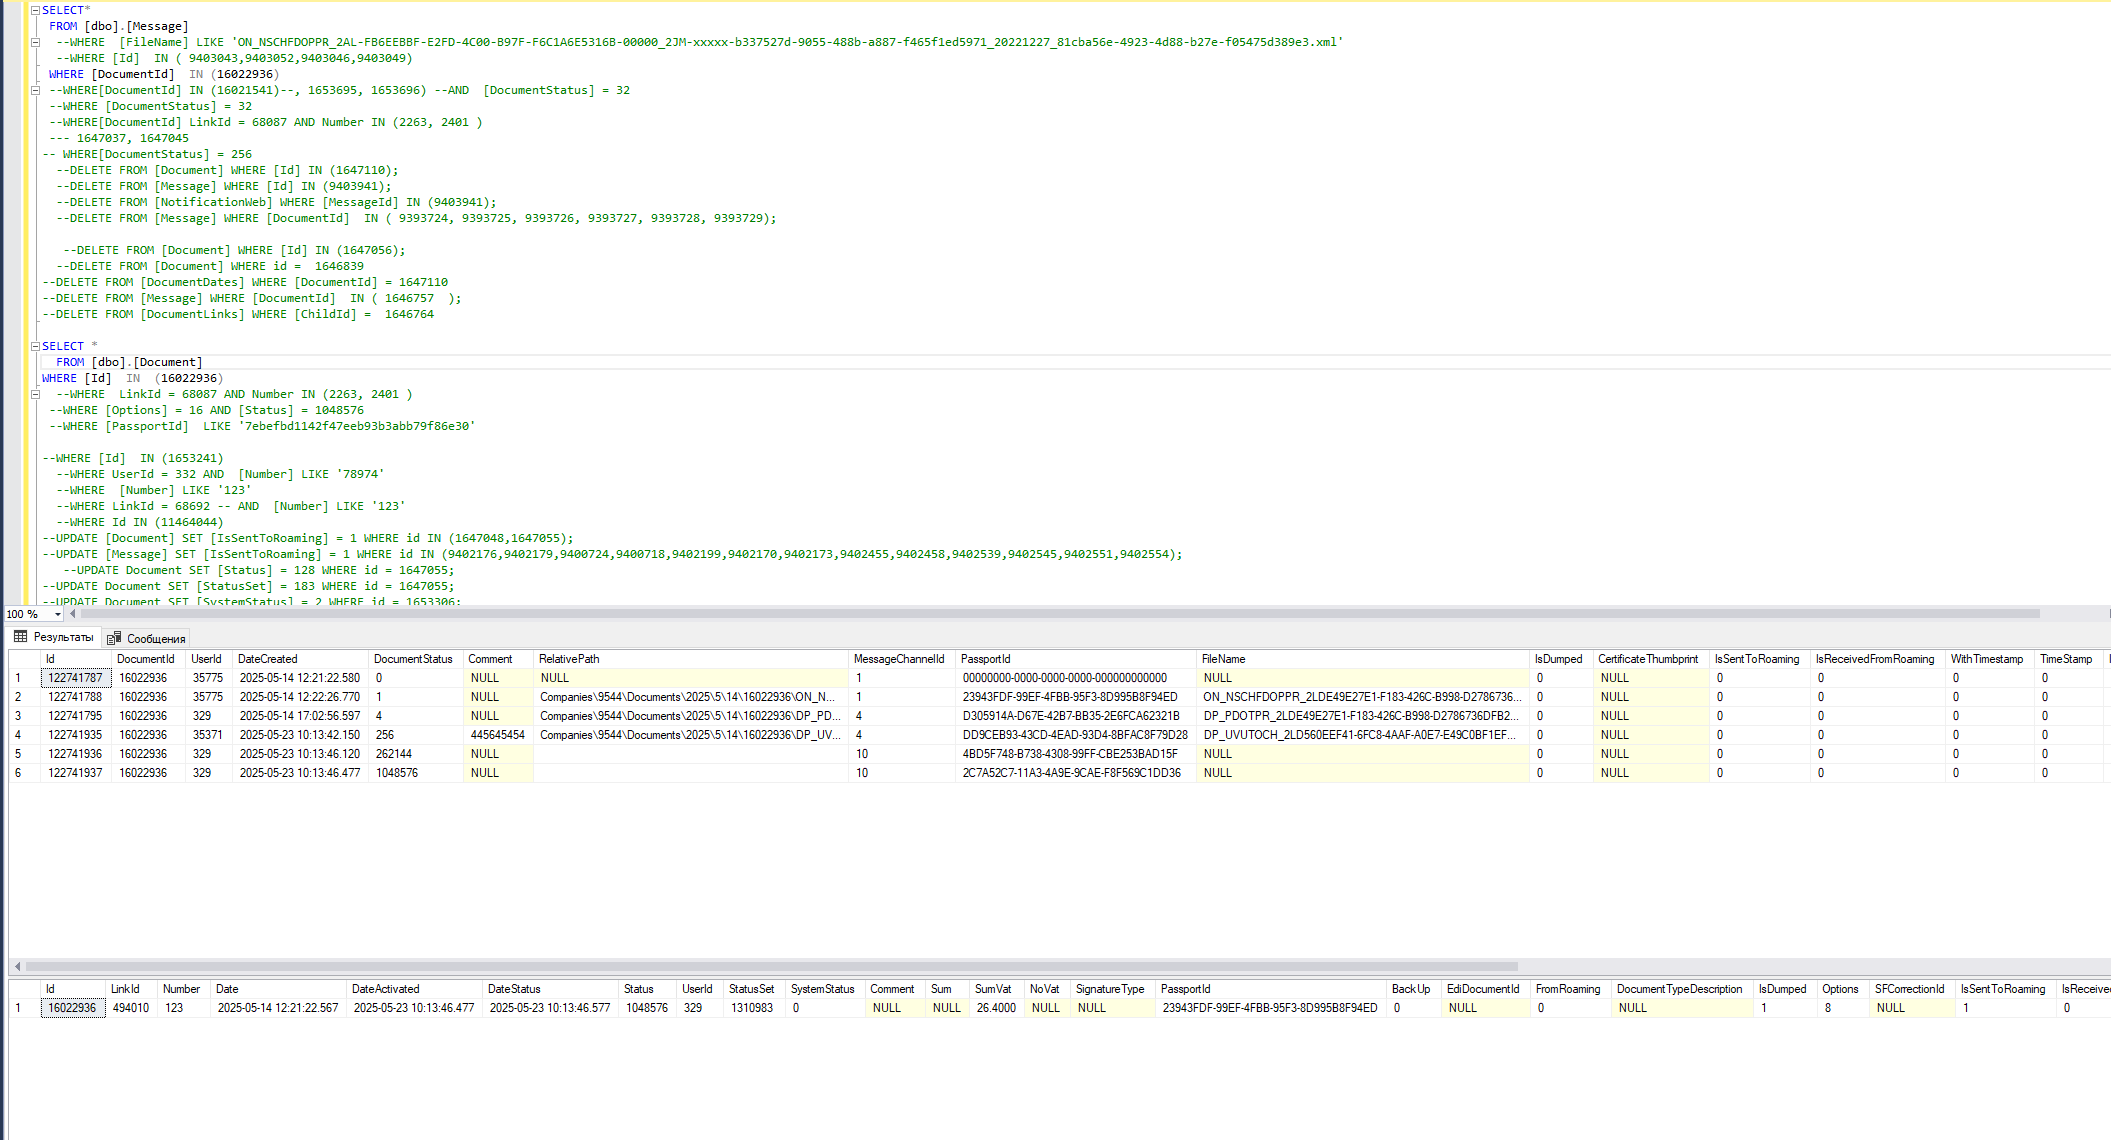This screenshot has width=2111, height=1140.
Task: Click the query editor horizontal scrollbar track
Action: [1060, 614]
